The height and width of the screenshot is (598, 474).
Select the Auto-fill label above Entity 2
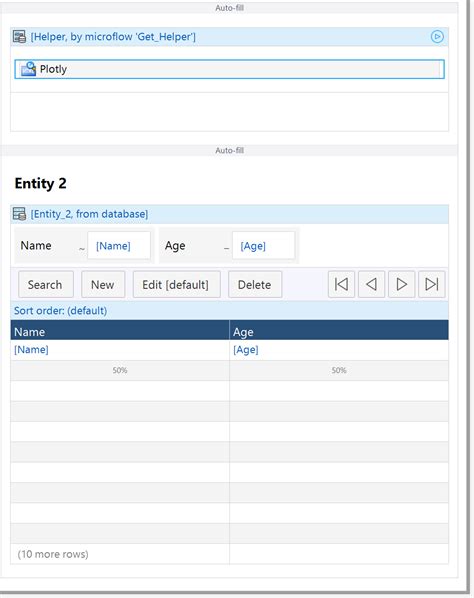(x=230, y=150)
